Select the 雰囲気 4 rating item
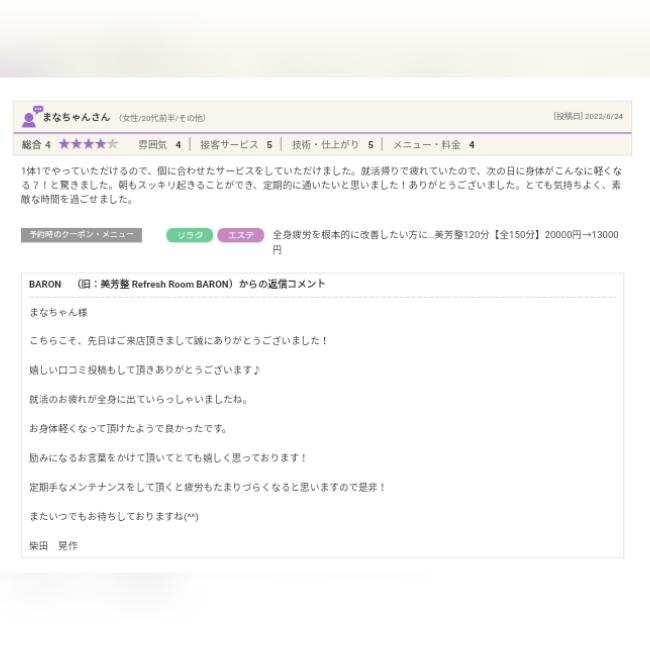 pyautogui.click(x=159, y=144)
